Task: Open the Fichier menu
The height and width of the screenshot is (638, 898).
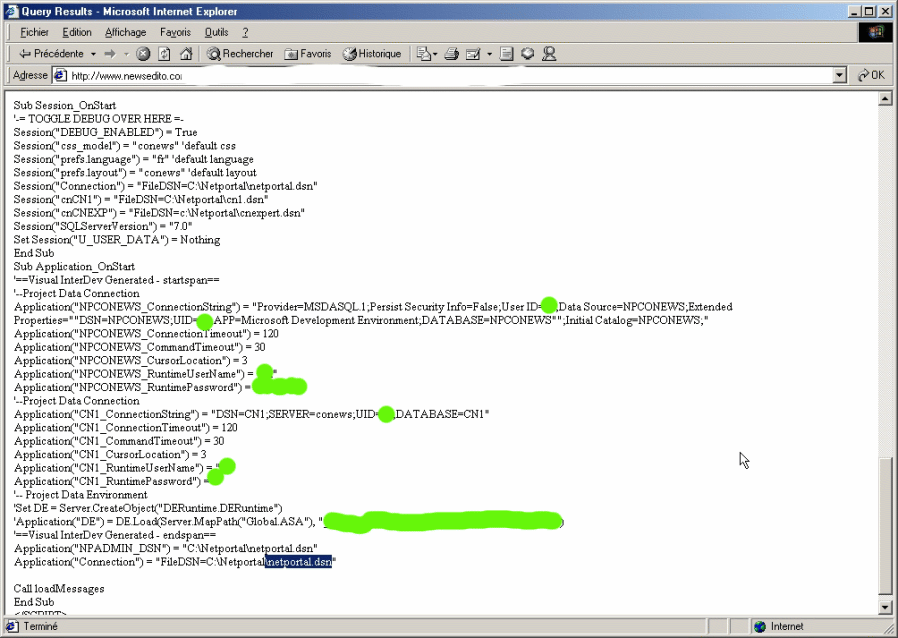Action: [x=34, y=32]
